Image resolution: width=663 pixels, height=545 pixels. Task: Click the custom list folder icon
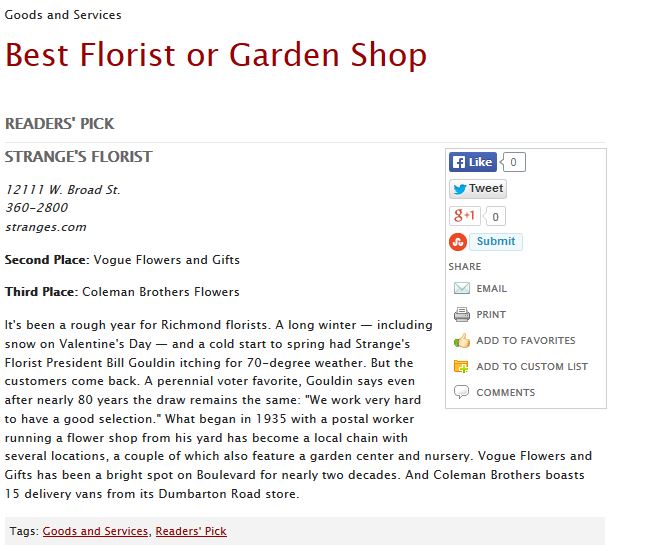[461, 366]
